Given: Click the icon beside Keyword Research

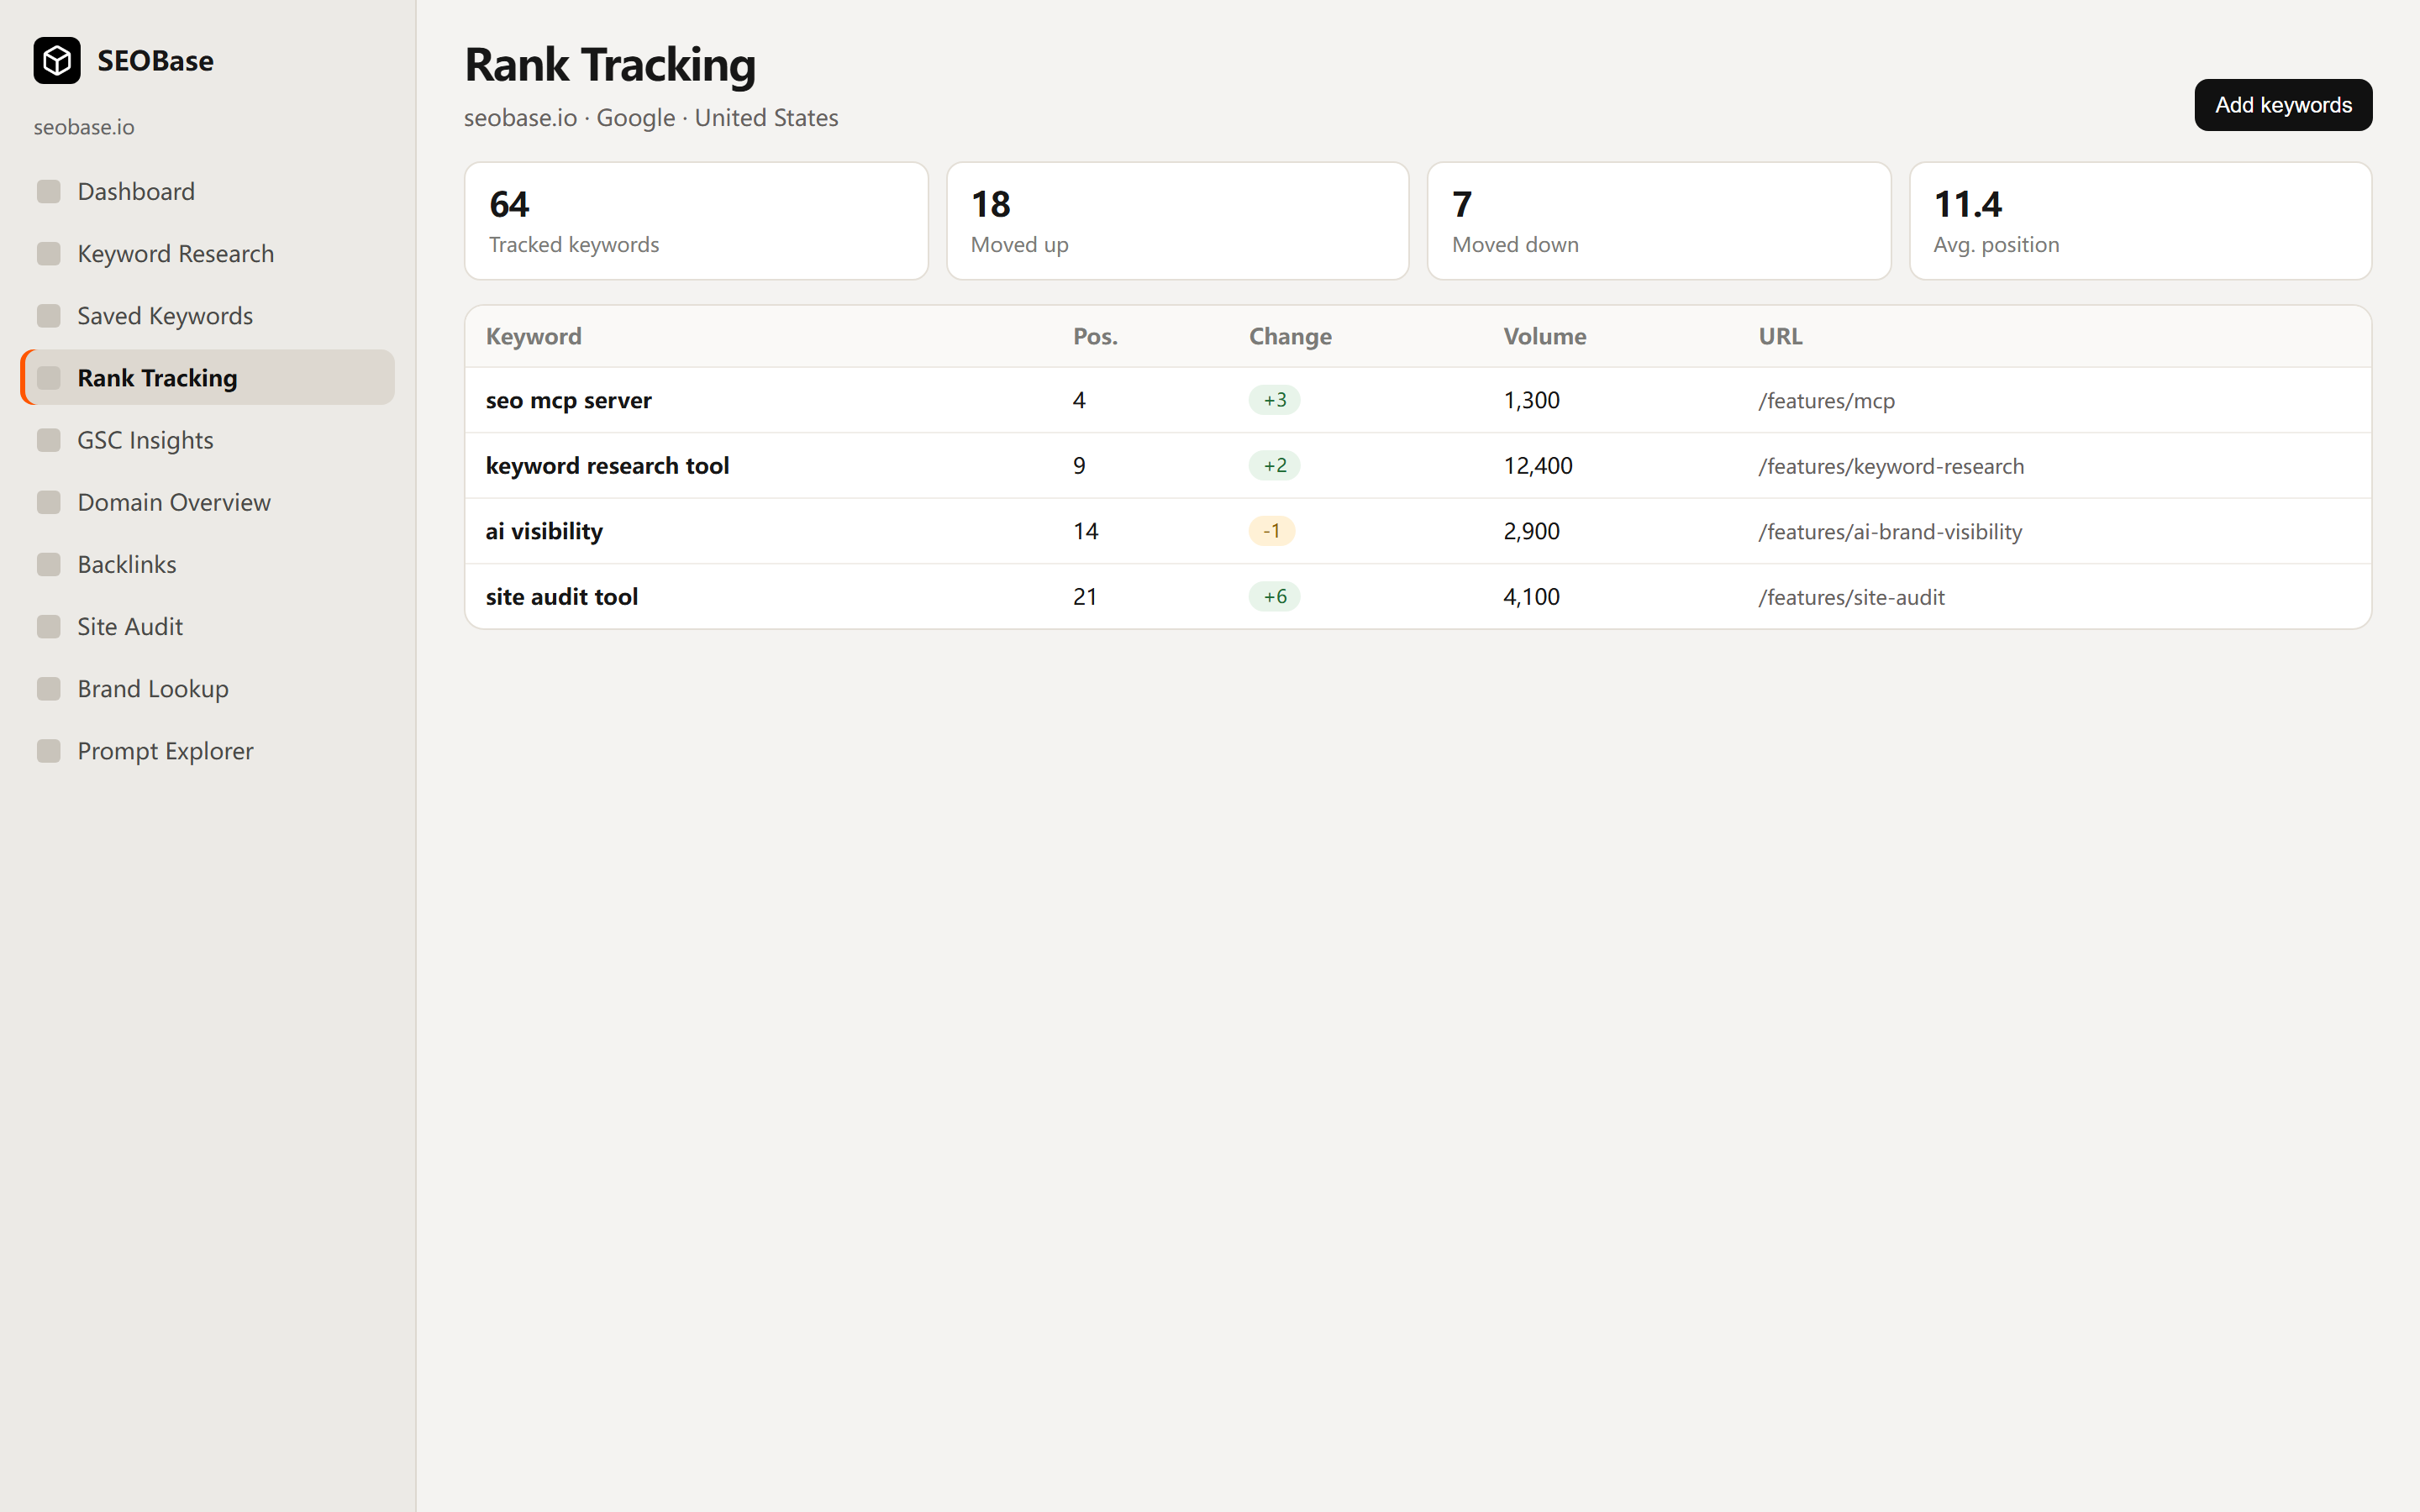Looking at the screenshot, I should pyautogui.click(x=49, y=253).
